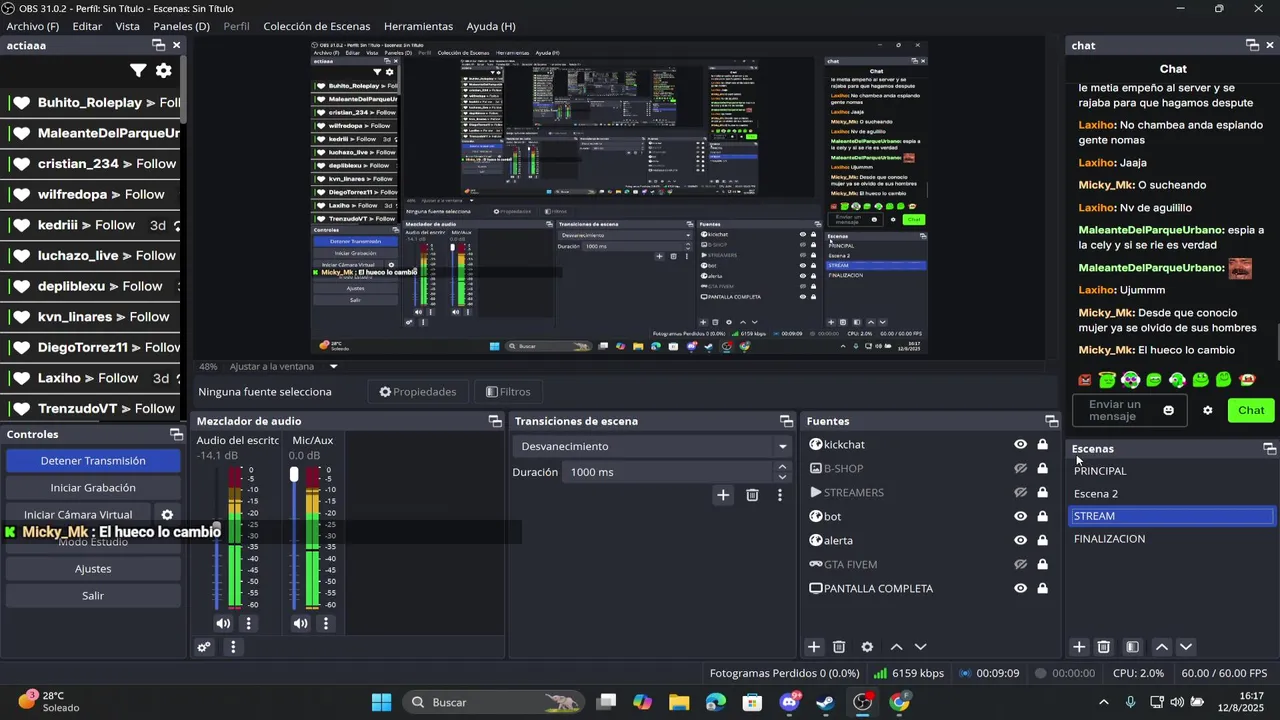The image size is (1280, 720).
Task: Click the Salir button
Action: (x=93, y=596)
